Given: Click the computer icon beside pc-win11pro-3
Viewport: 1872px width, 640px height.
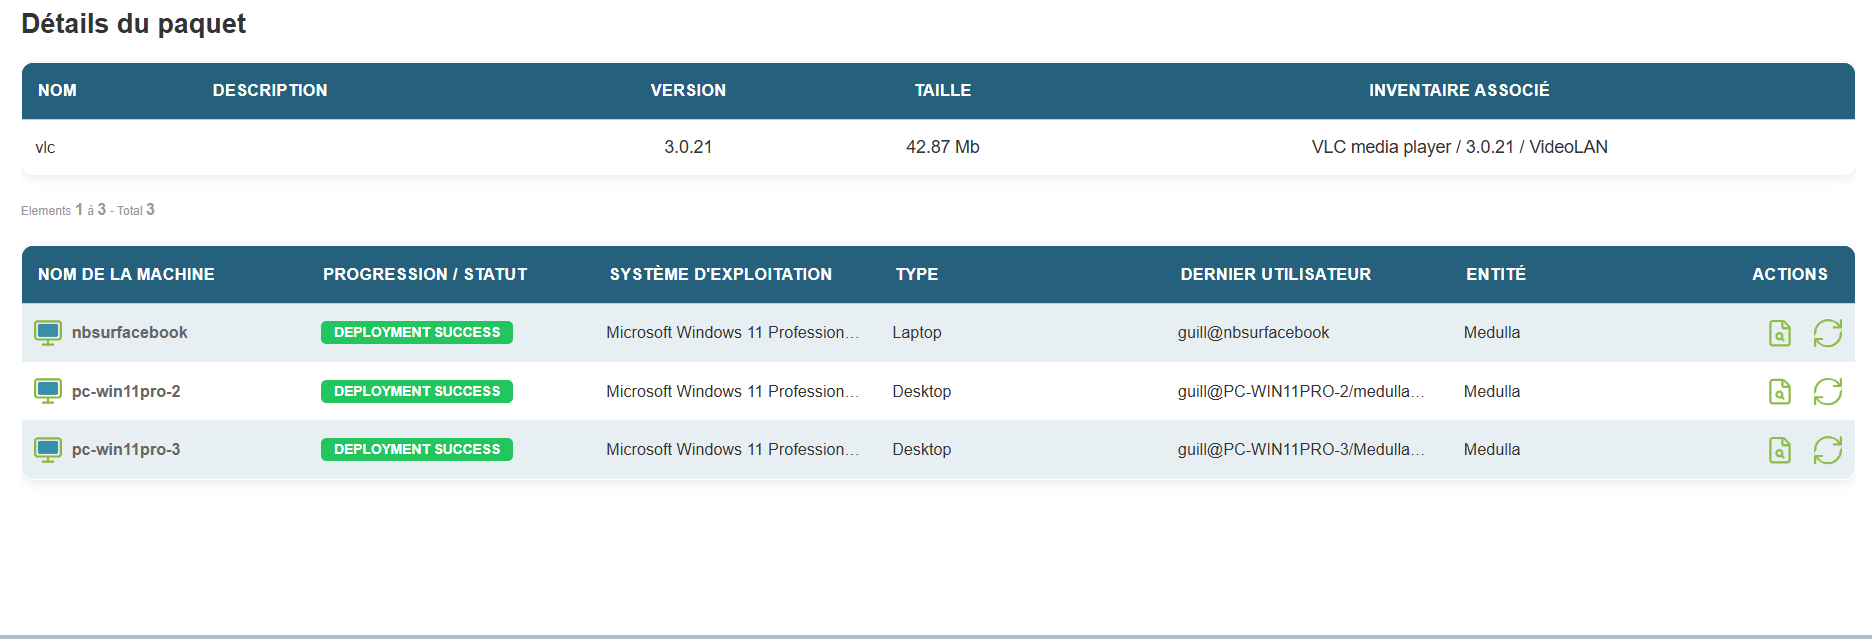Looking at the screenshot, I should click(x=48, y=450).
